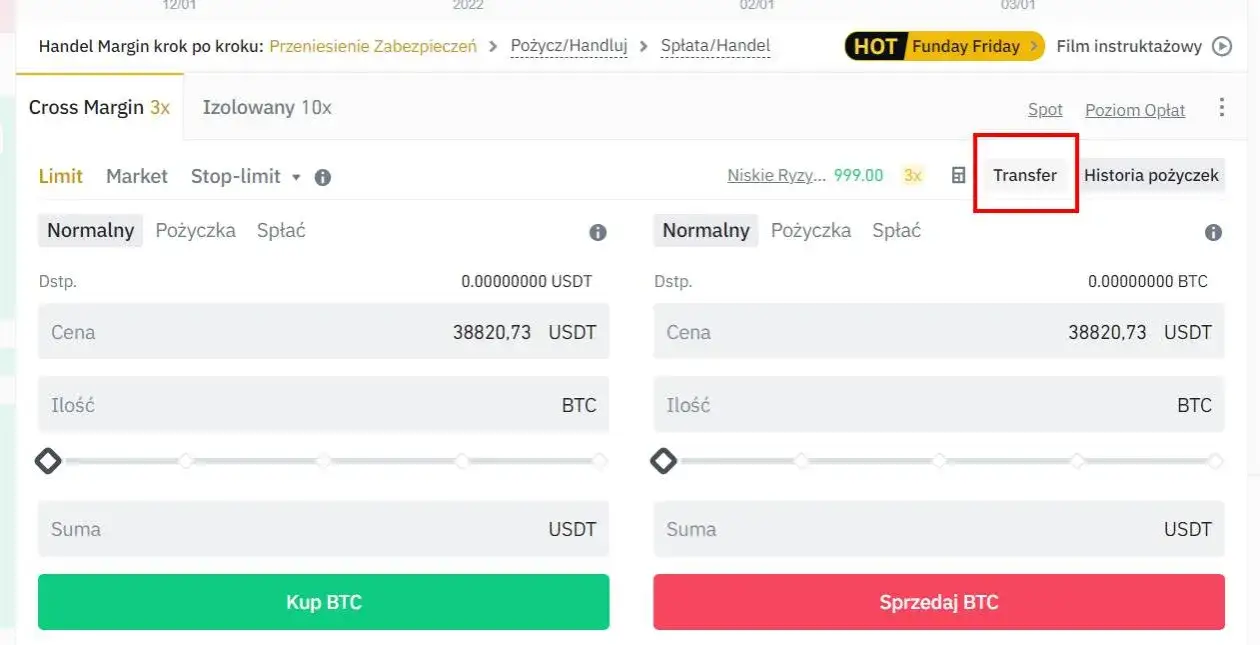Click the 3x leverage badge
The width and height of the screenshot is (1260, 645).
point(912,175)
